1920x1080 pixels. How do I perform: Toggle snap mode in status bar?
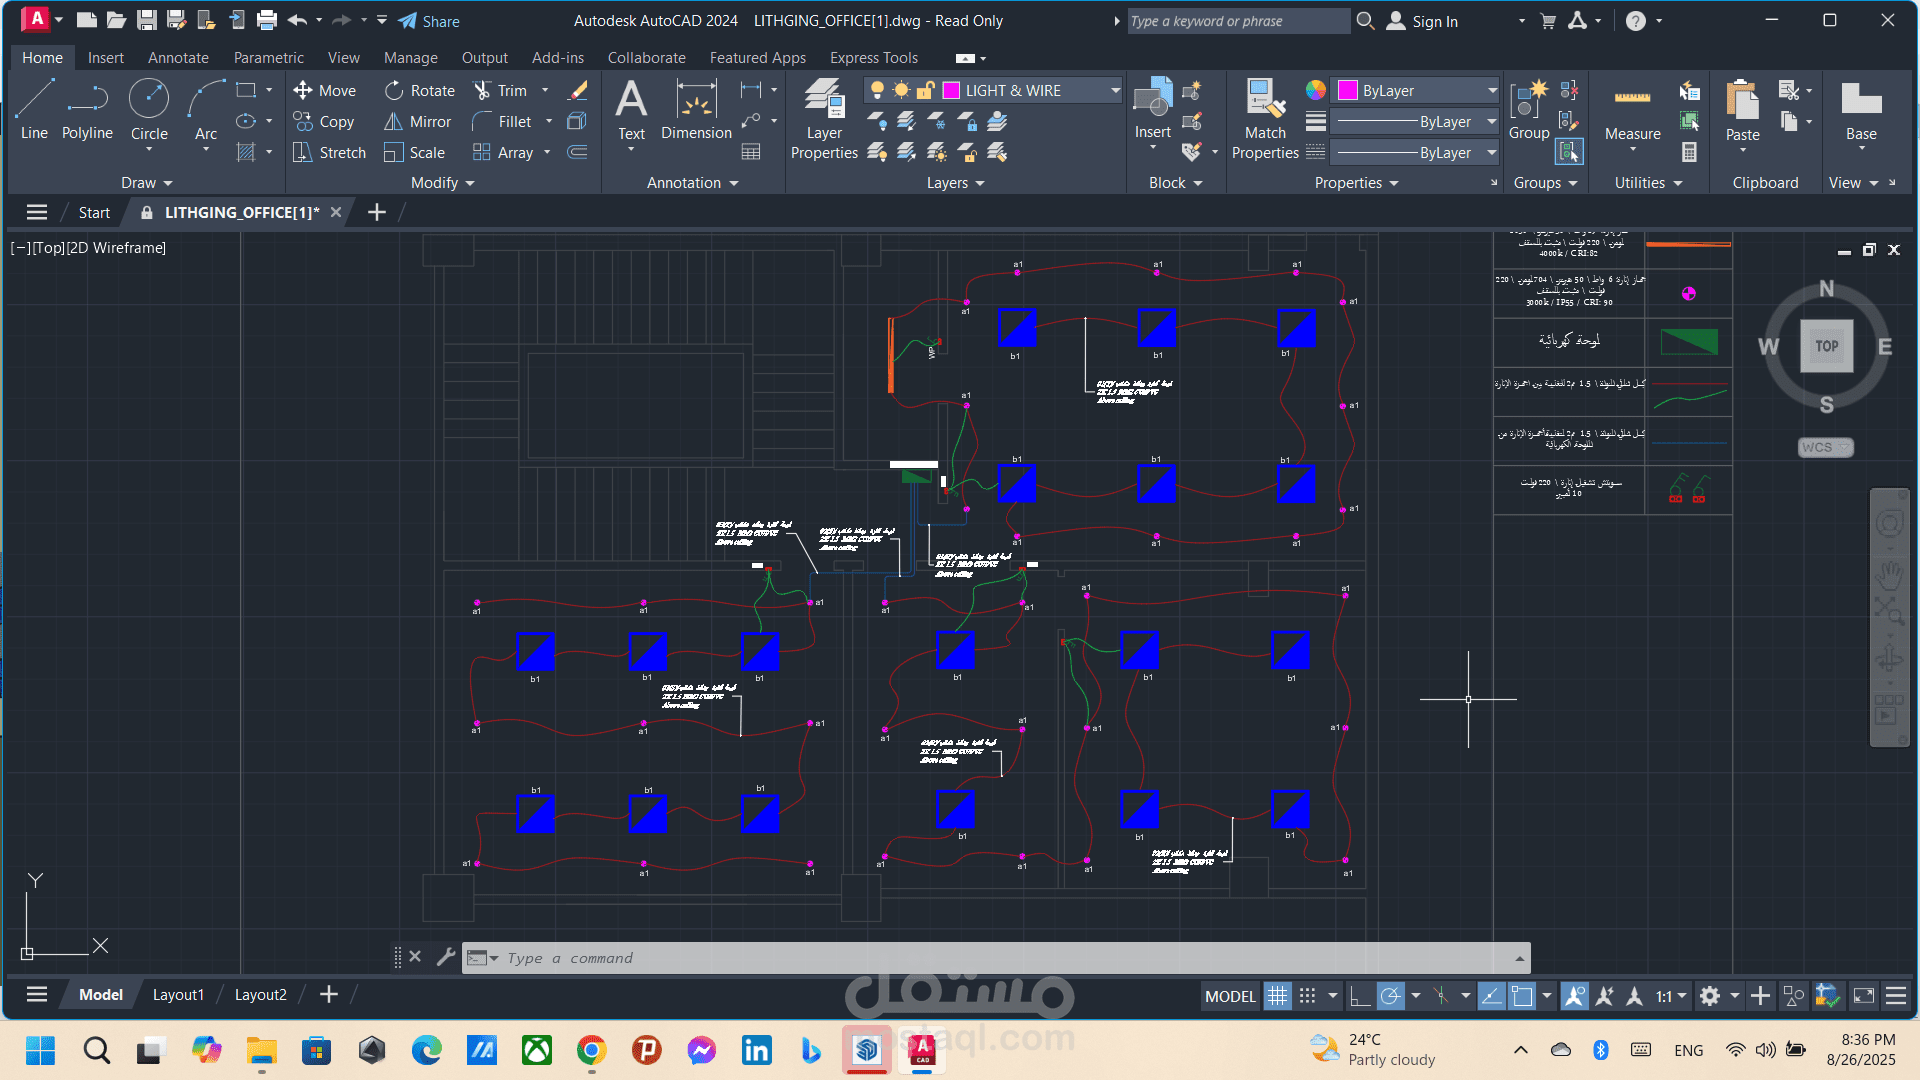1307,996
